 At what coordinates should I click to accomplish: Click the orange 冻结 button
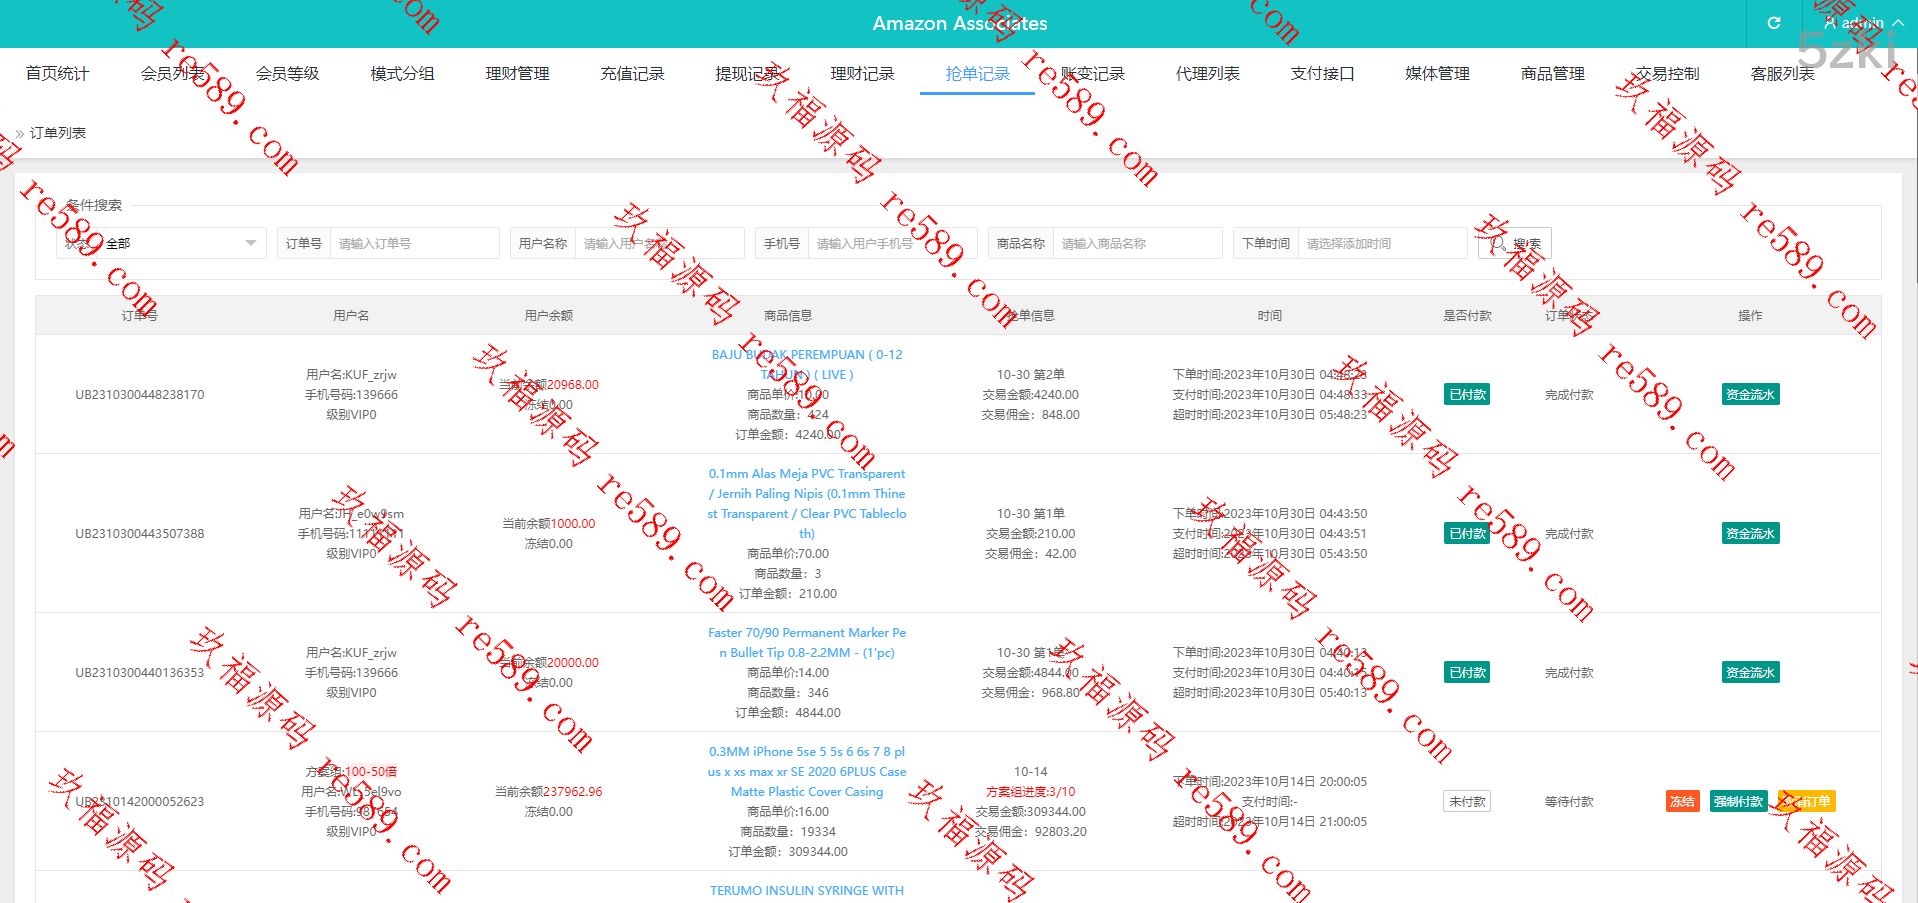tap(1682, 801)
